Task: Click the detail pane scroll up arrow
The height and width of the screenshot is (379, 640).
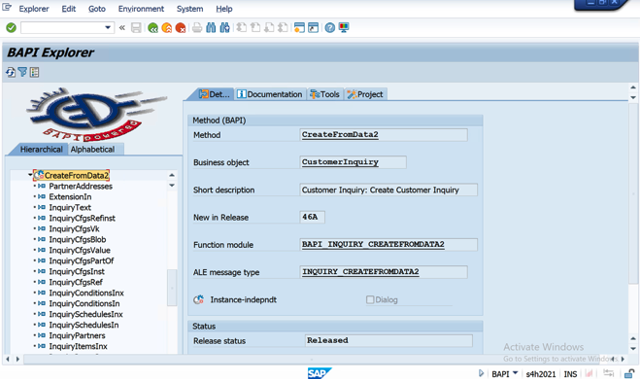Action: pyautogui.click(x=633, y=87)
